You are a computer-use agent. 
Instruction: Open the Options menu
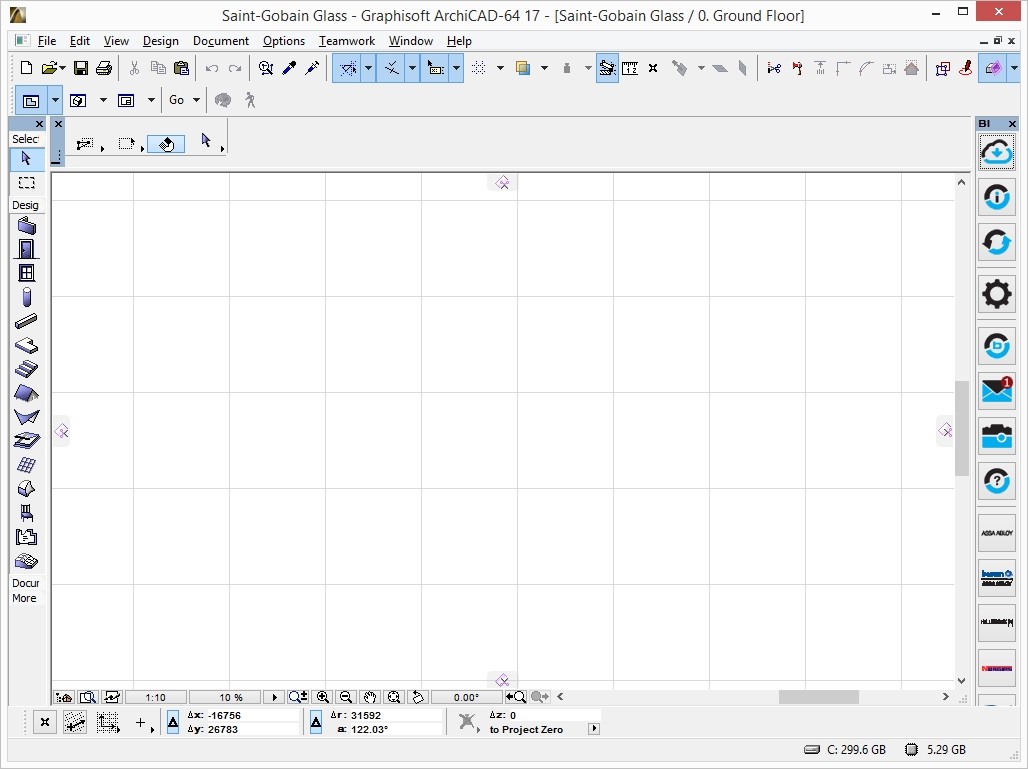pos(284,41)
